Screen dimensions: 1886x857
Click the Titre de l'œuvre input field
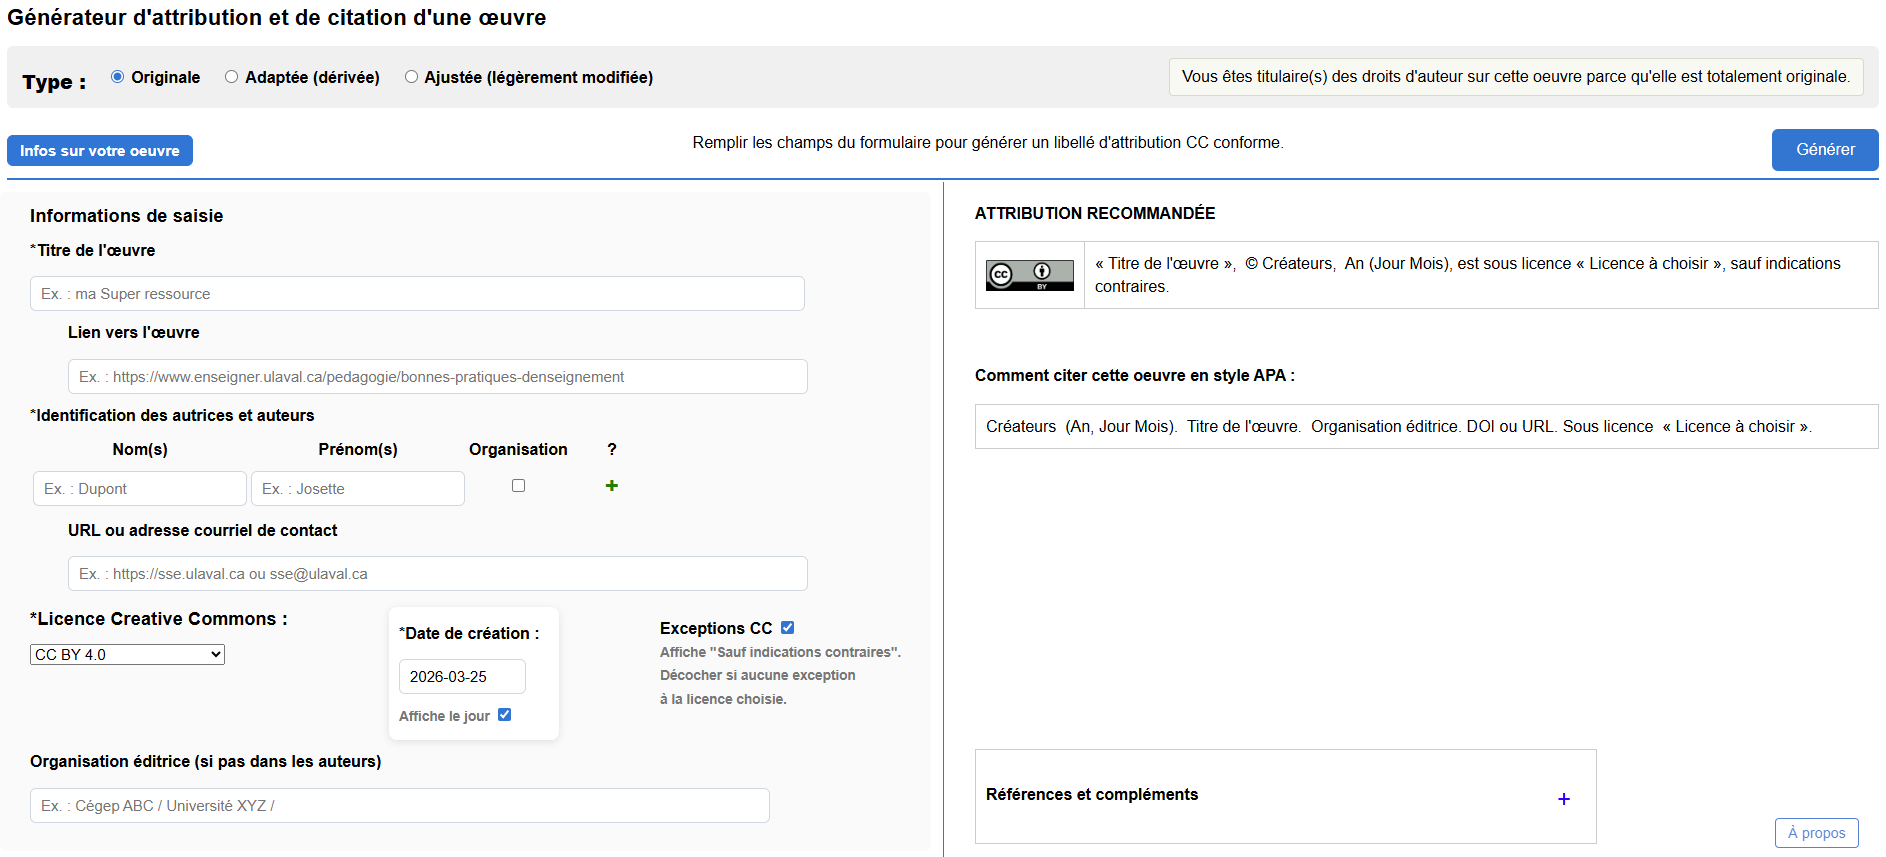tap(417, 294)
